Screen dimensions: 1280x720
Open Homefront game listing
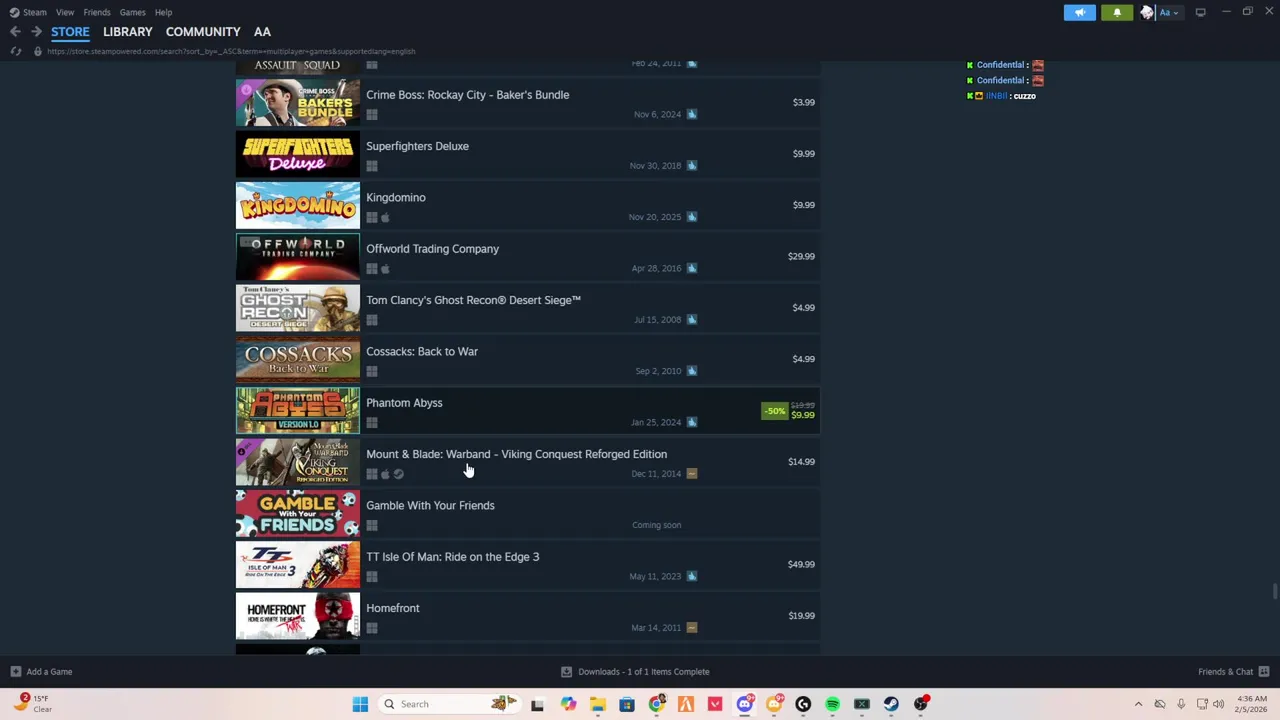(x=528, y=616)
